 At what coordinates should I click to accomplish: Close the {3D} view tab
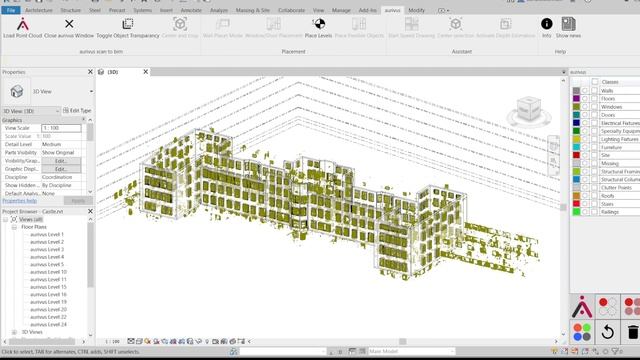tap(145, 72)
